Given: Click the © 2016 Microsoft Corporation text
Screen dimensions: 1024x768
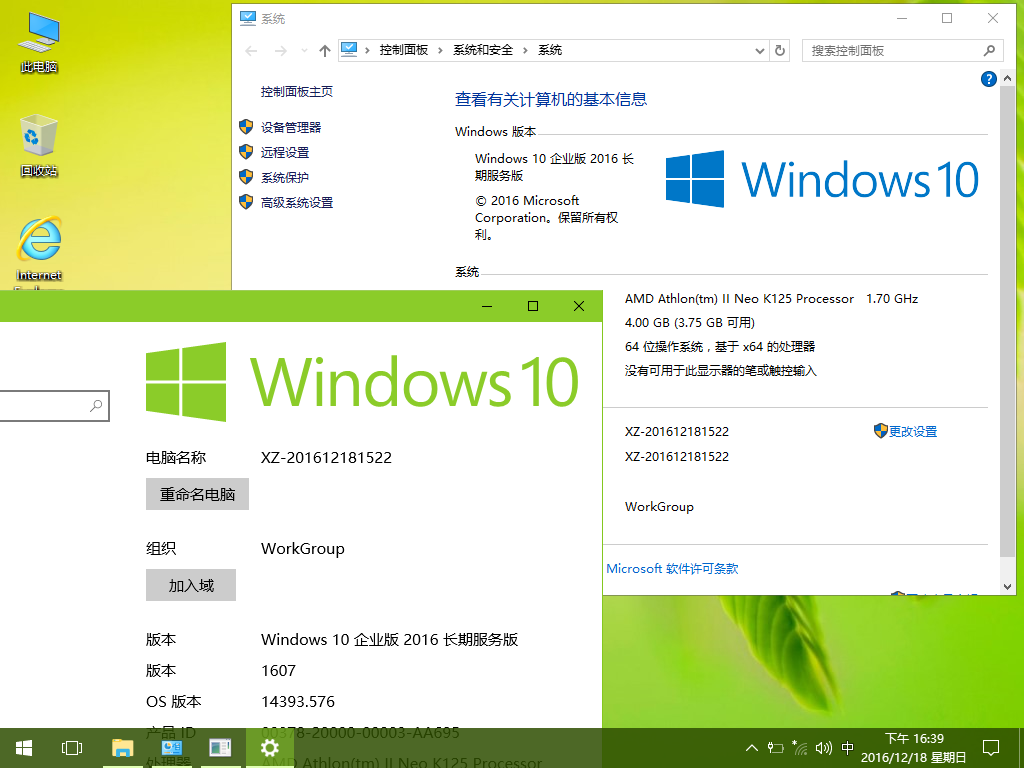Looking at the screenshot, I should click(x=547, y=217).
